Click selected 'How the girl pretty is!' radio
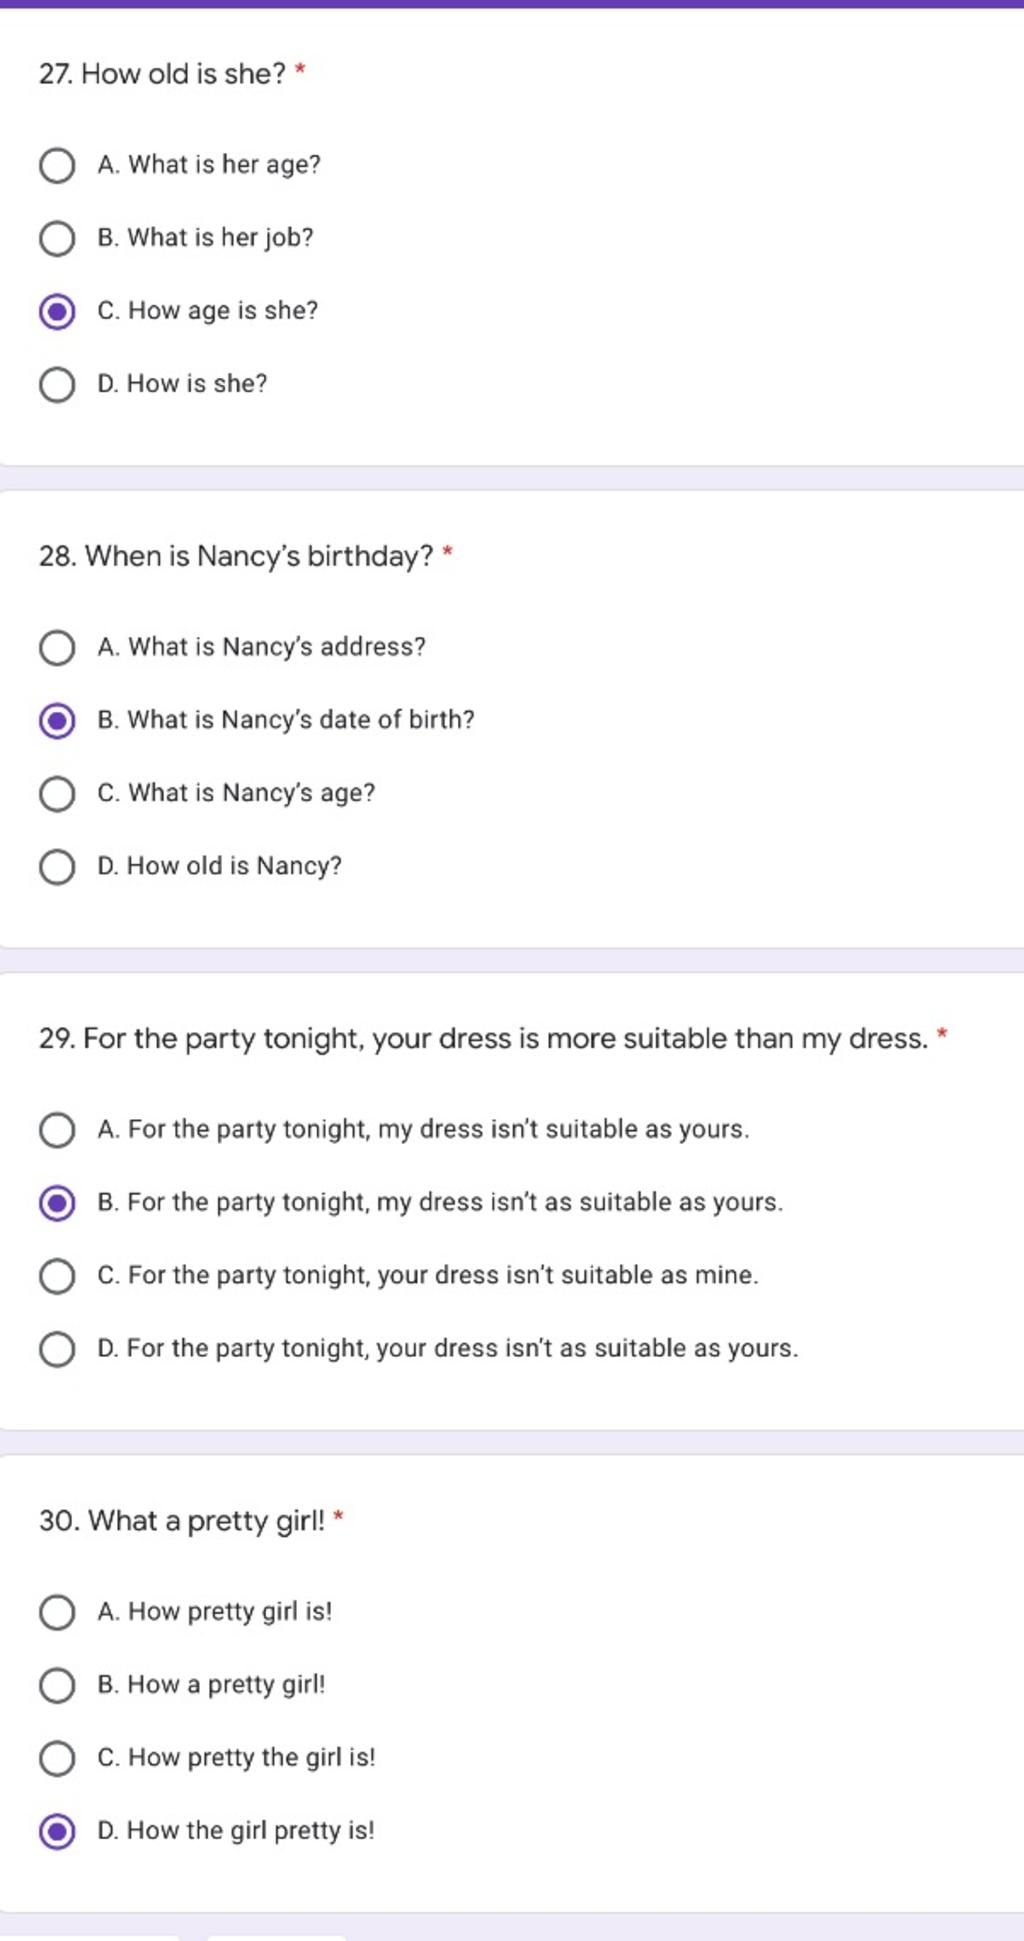 pos(57,1830)
